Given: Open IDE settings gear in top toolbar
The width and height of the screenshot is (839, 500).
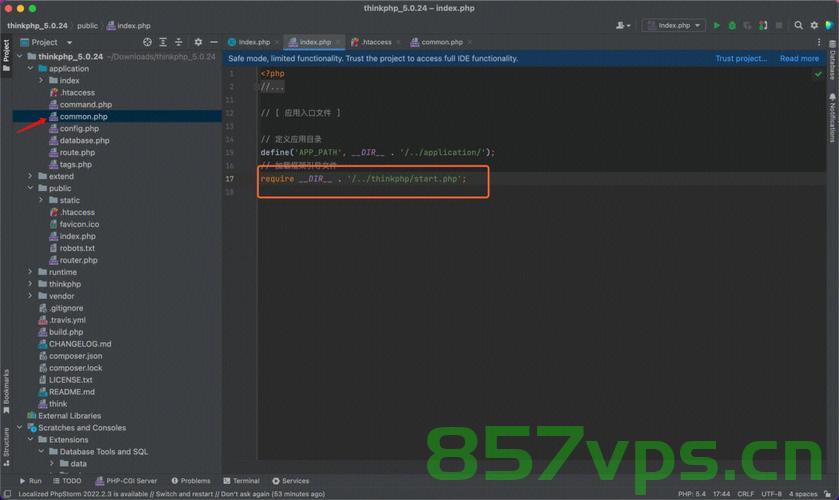Looking at the screenshot, I should (x=814, y=25).
